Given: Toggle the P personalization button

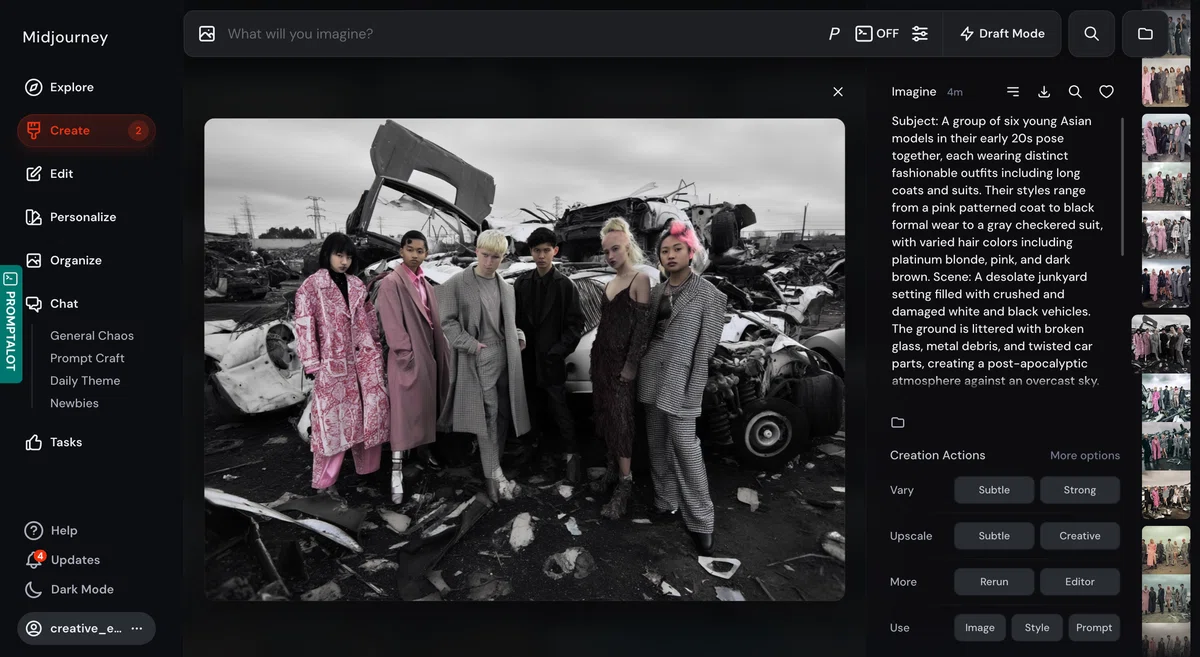Looking at the screenshot, I should [x=834, y=34].
